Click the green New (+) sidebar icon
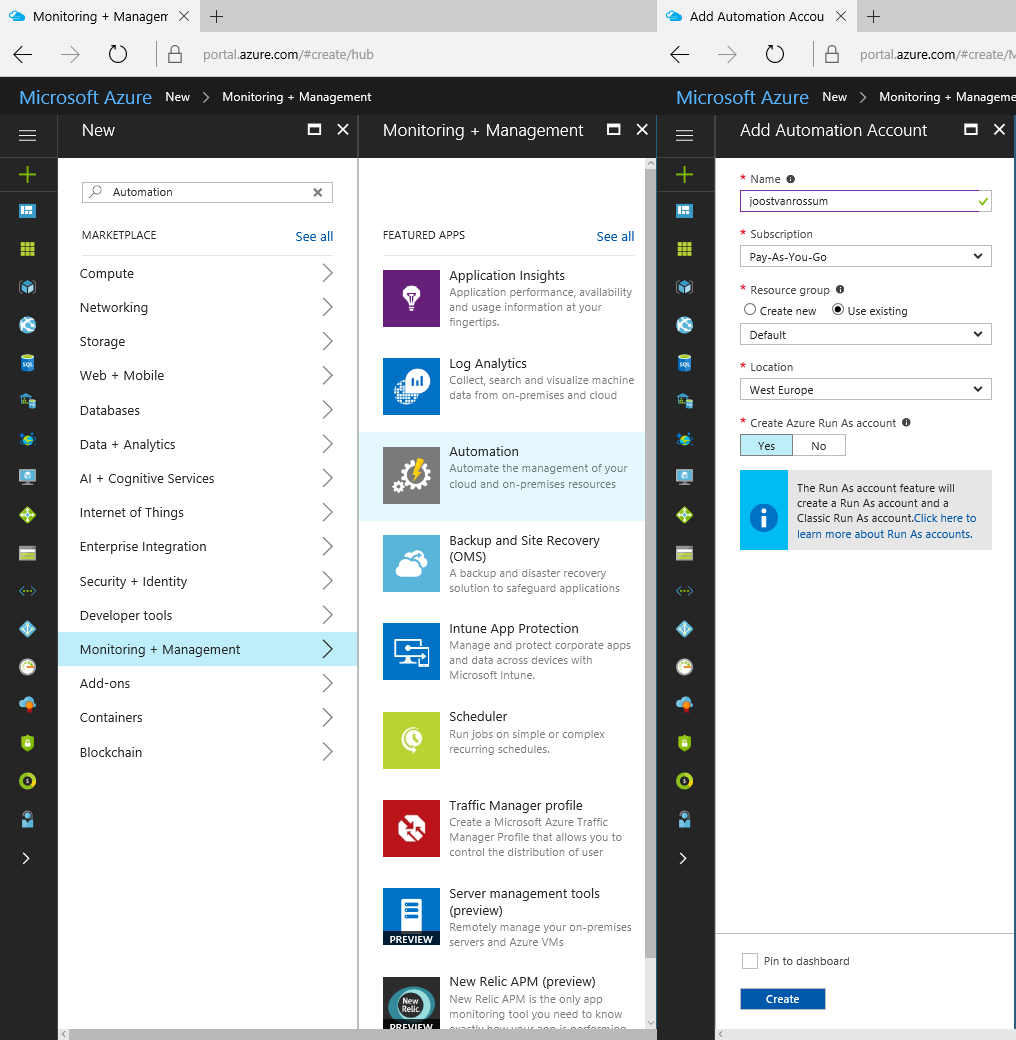The width and height of the screenshot is (1016, 1040). [27, 174]
